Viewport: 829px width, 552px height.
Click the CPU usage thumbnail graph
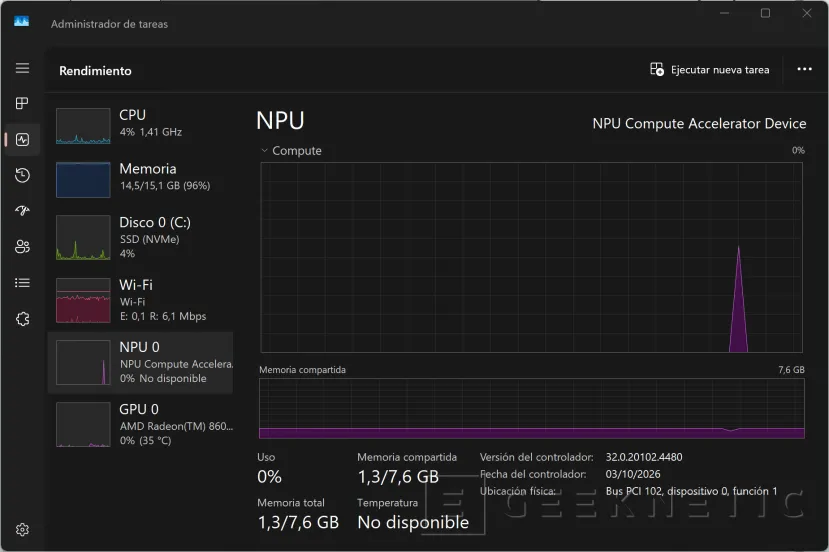point(83,126)
